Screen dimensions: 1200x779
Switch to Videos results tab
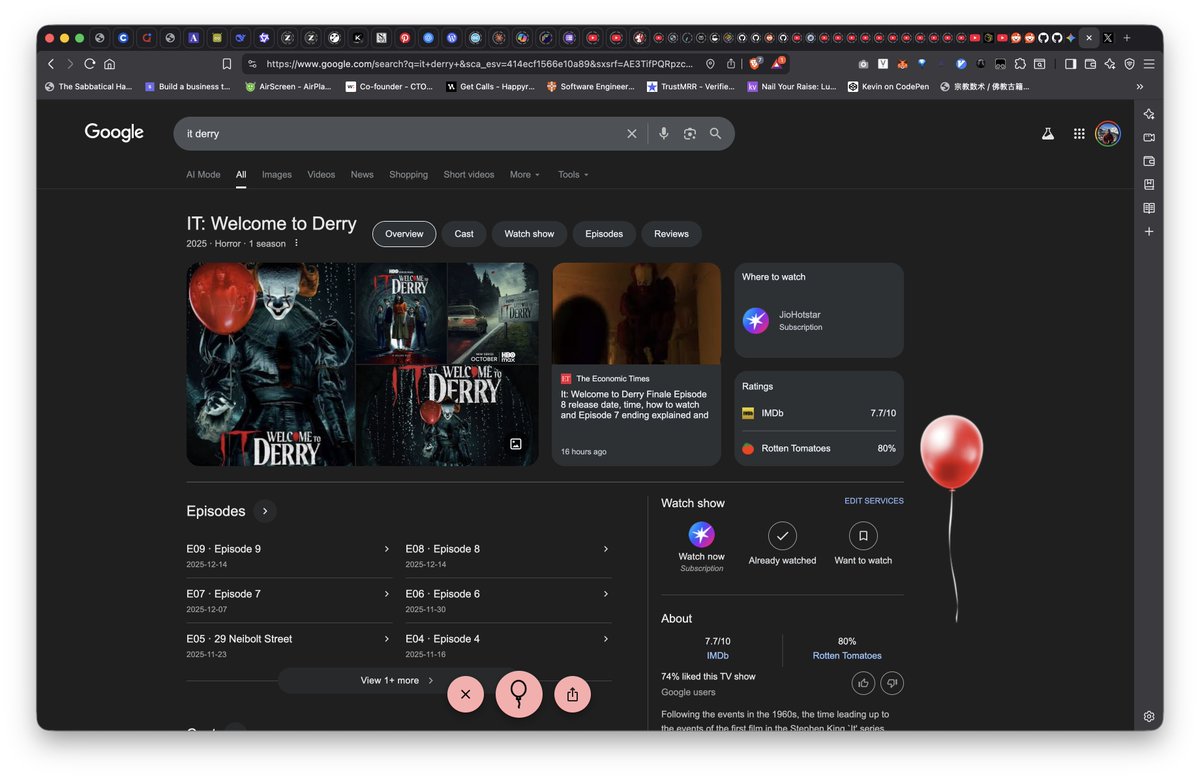pyautogui.click(x=321, y=175)
